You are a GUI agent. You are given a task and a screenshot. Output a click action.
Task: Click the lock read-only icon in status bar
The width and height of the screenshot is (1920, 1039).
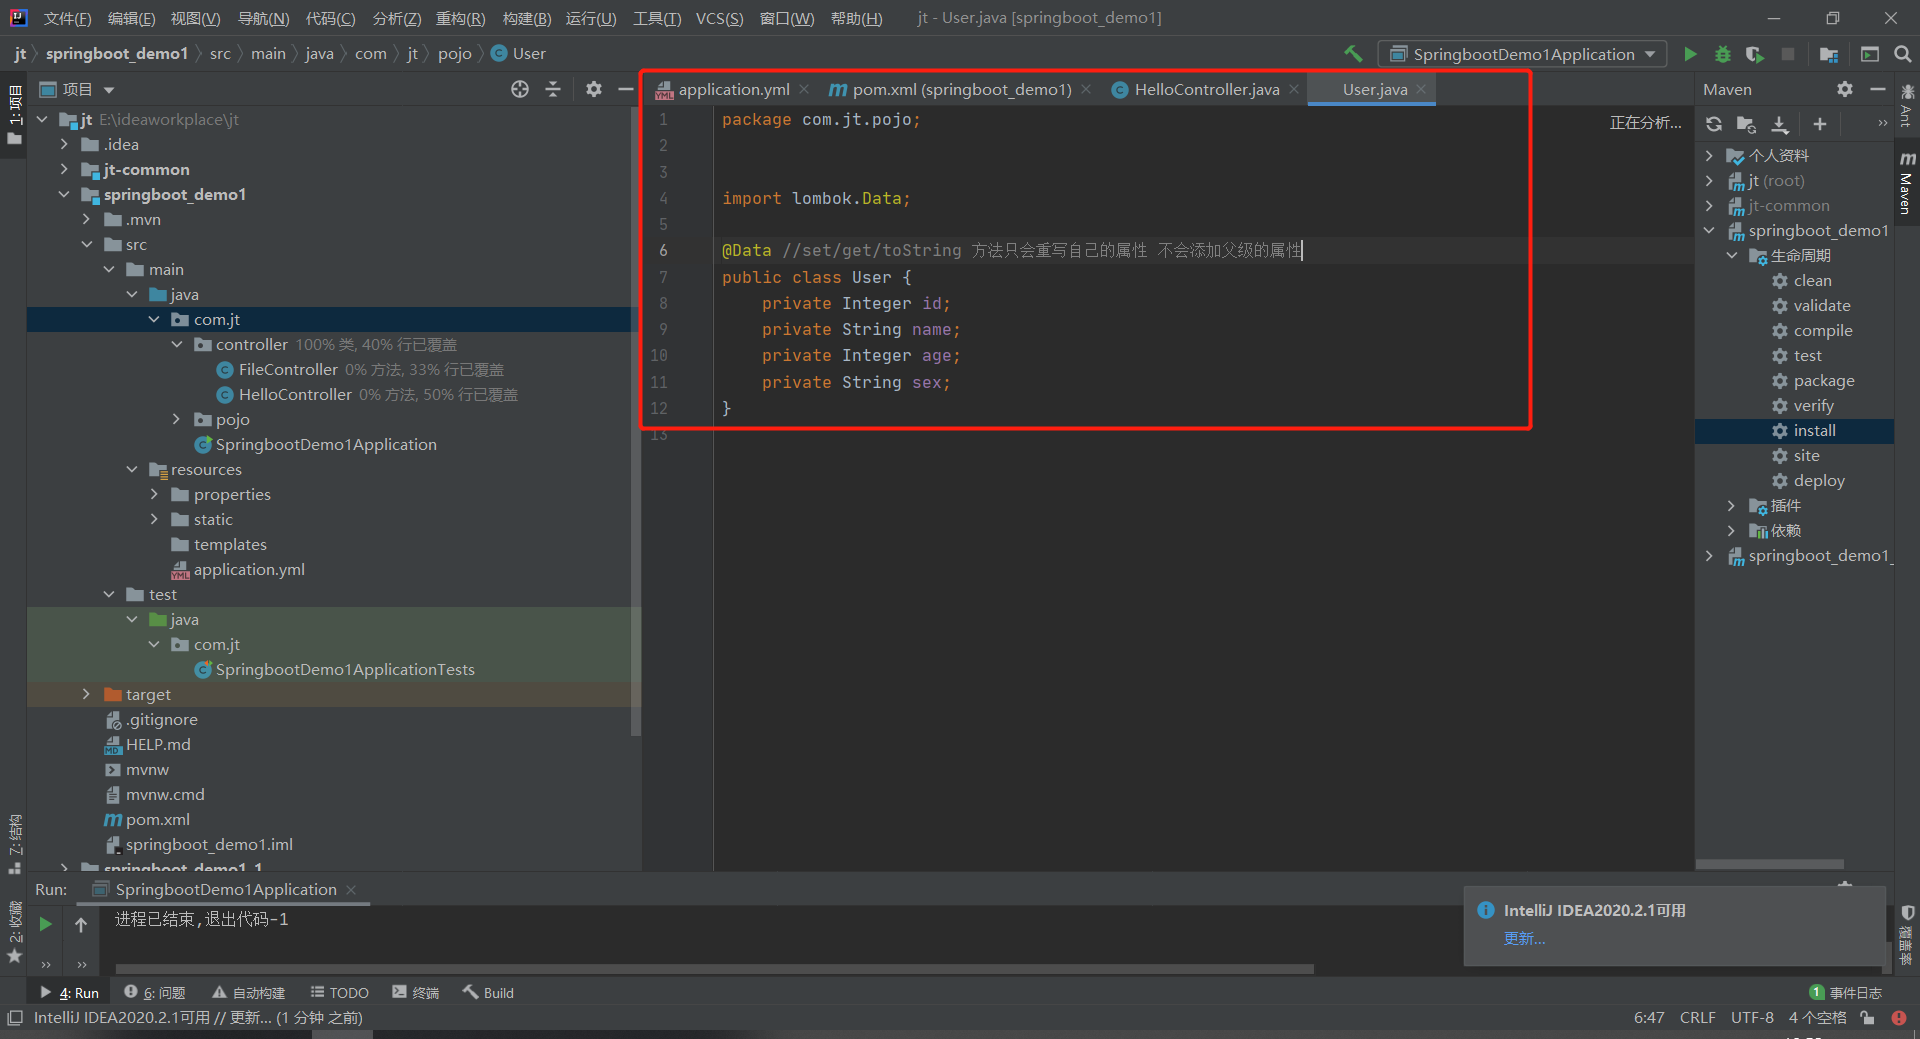(x=1867, y=1018)
